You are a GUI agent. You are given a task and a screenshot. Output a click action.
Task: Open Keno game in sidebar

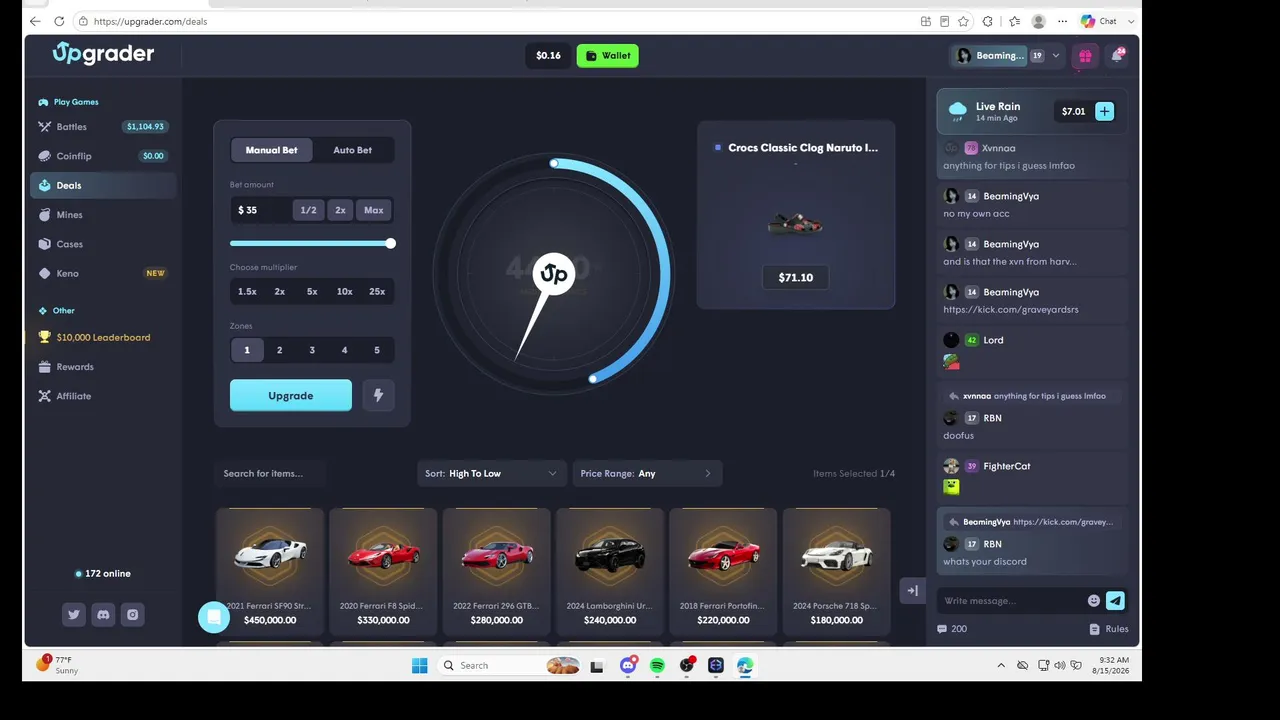(x=102, y=273)
